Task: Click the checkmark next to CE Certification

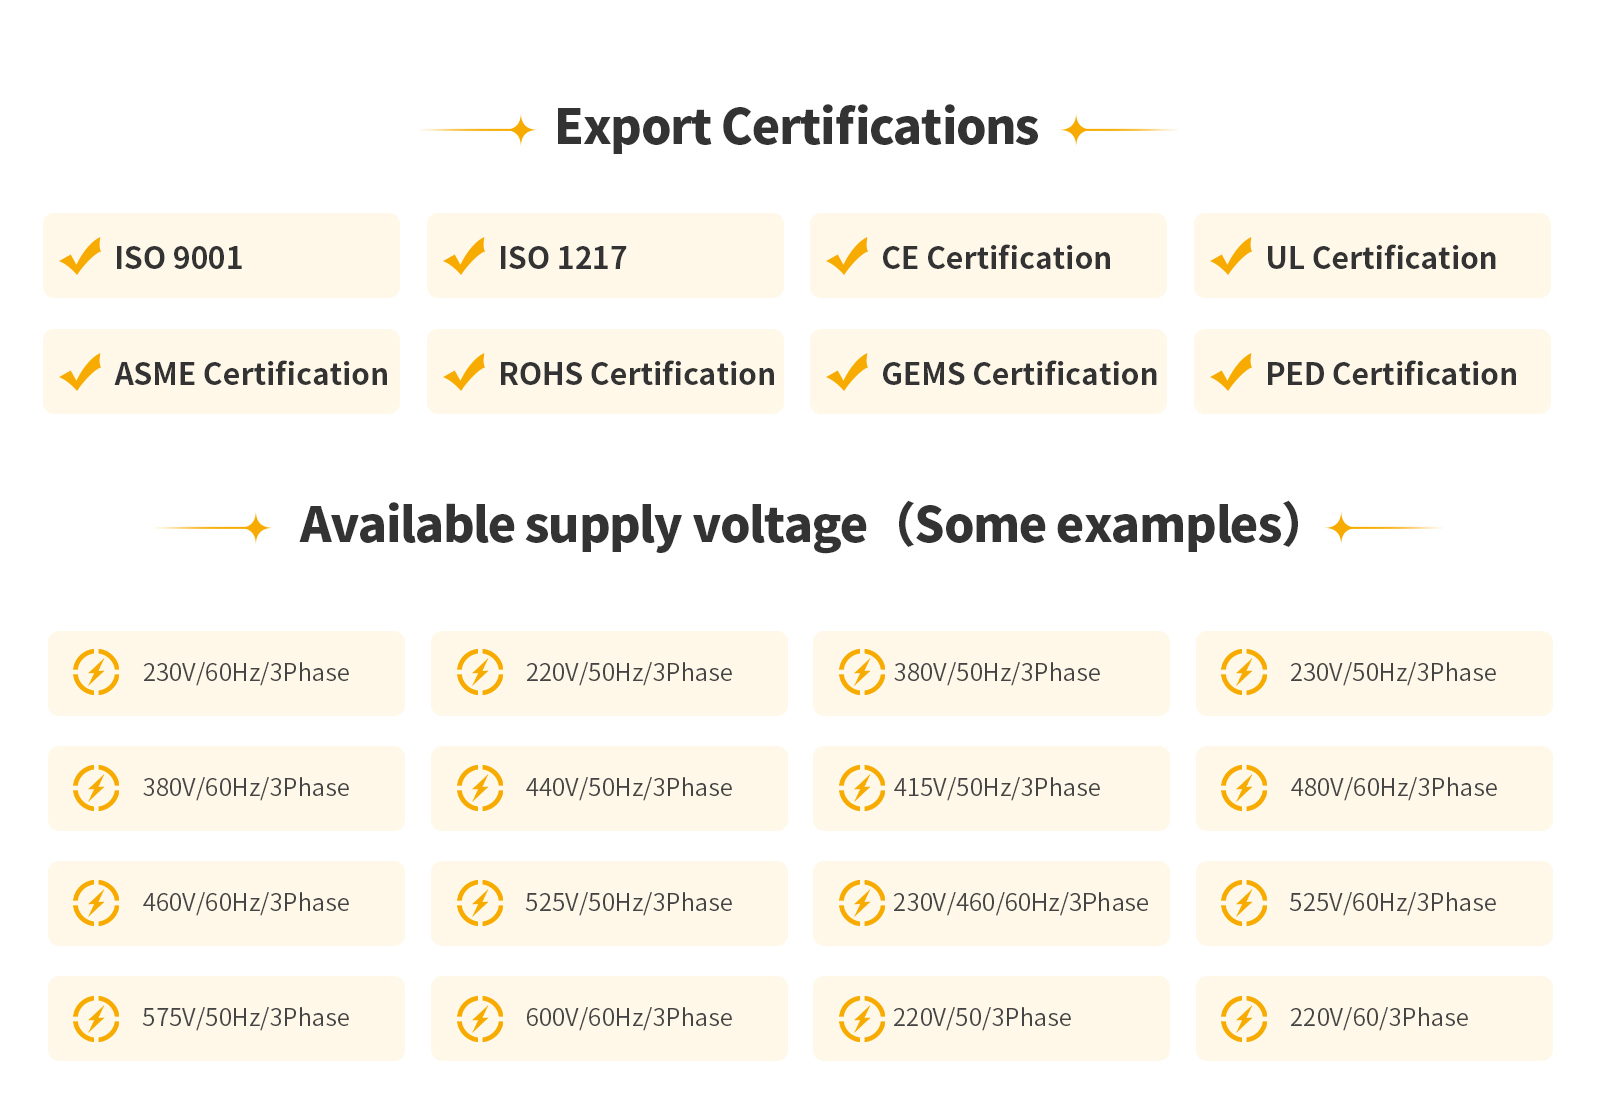Action: [x=848, y=256]
